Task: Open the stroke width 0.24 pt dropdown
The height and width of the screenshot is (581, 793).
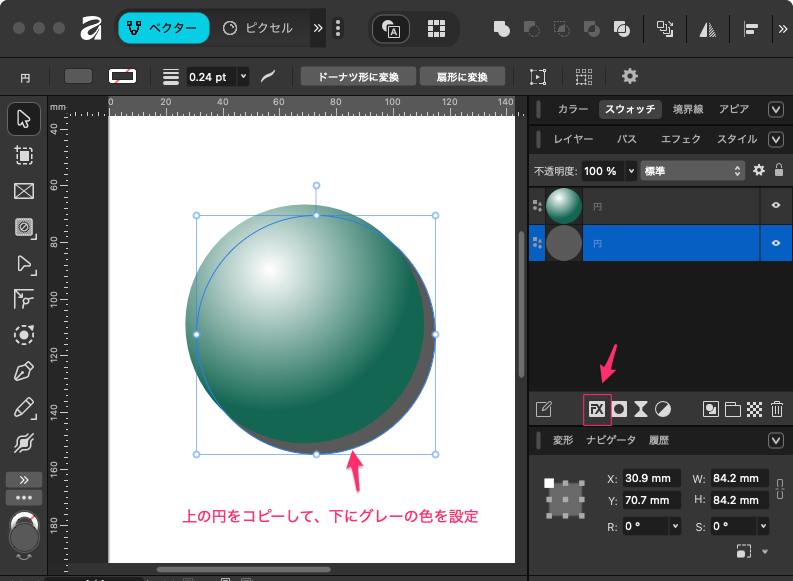Action: (243, 76)
